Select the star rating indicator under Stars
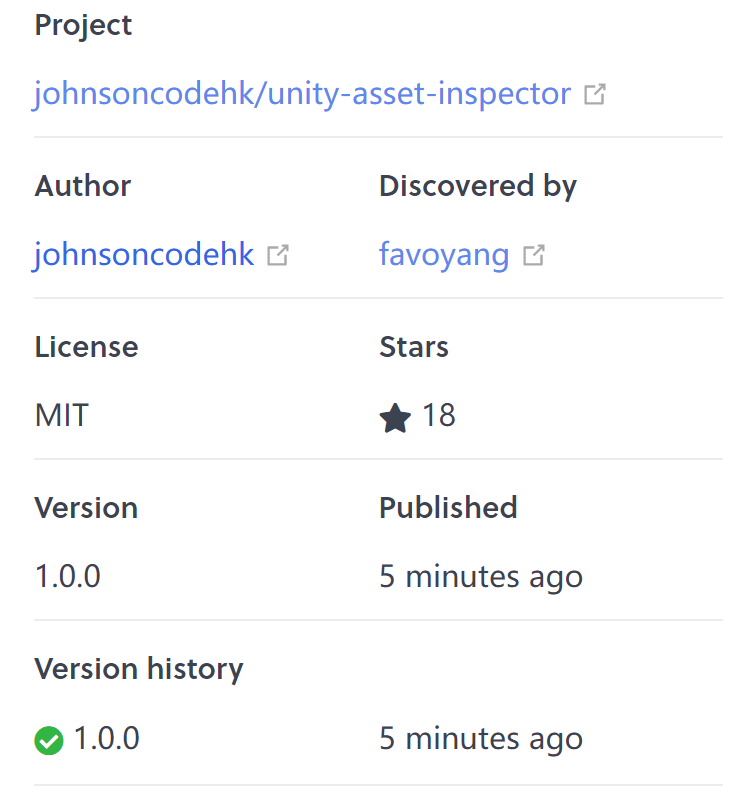 (396, 416)
